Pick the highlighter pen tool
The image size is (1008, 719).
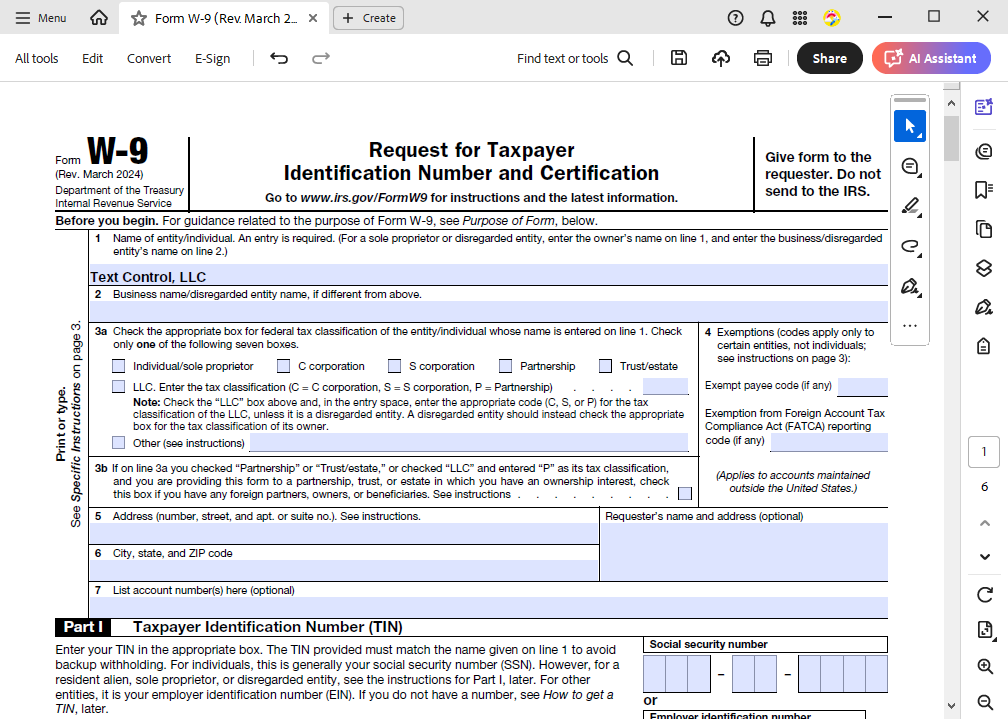(910, 206)
